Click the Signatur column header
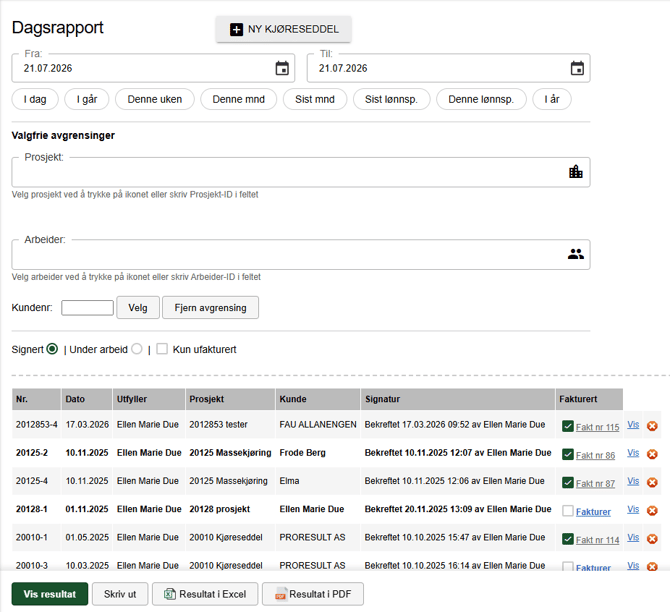The image size is (670, 612). 458,399
